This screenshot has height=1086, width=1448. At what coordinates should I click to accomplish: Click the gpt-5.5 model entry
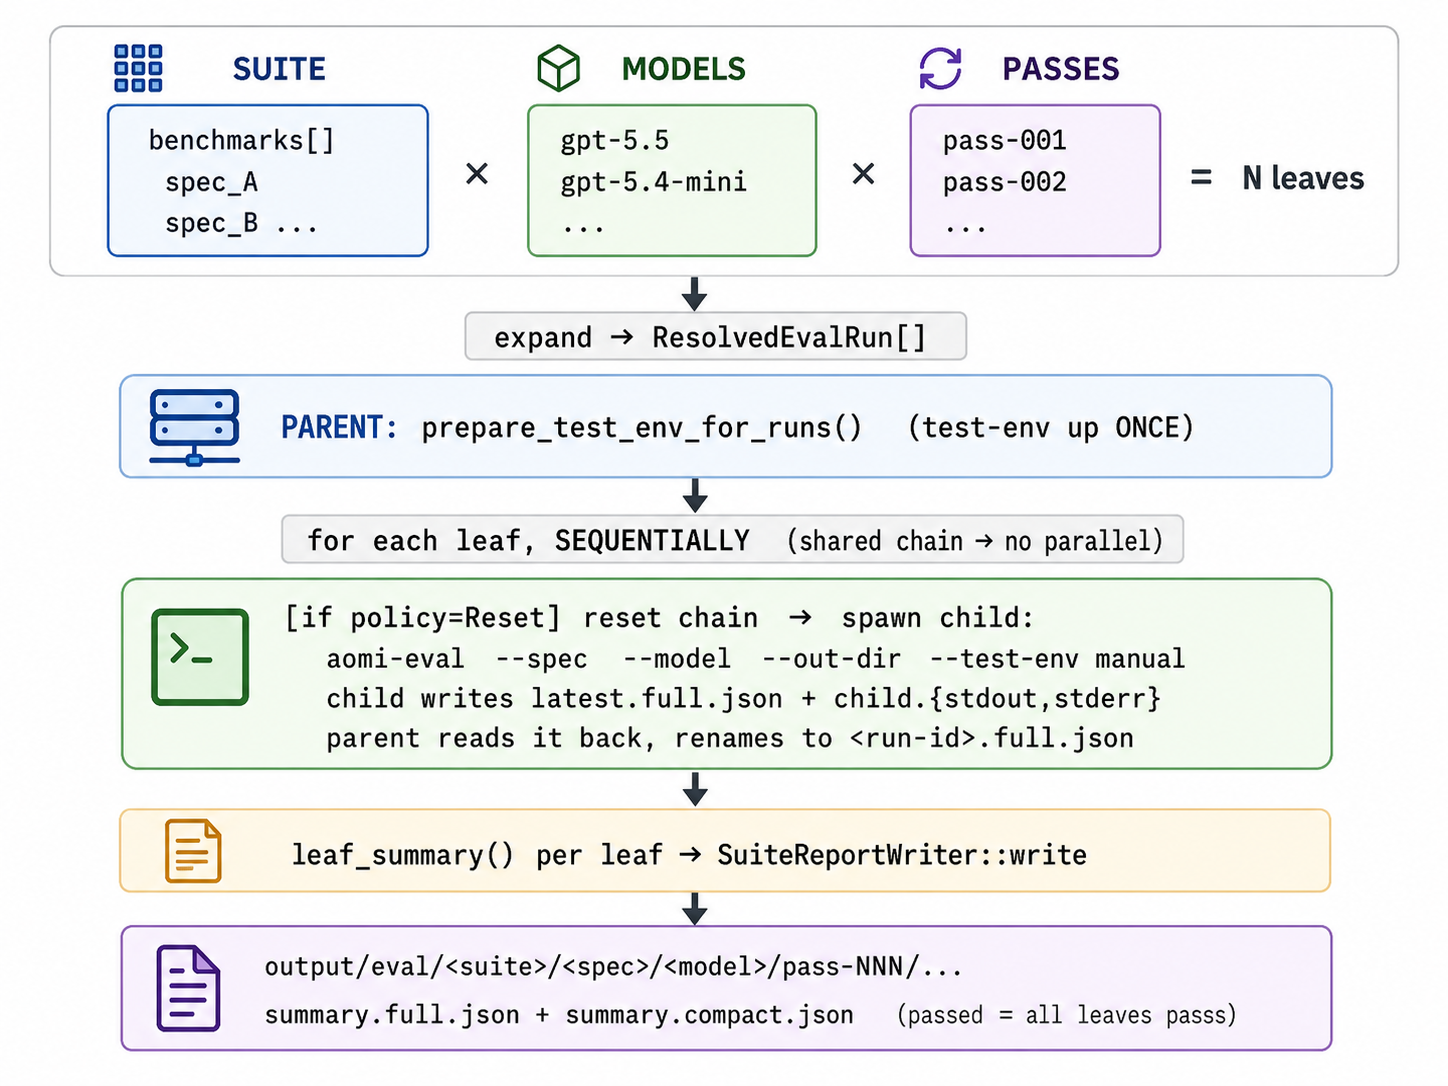(615, 140)
